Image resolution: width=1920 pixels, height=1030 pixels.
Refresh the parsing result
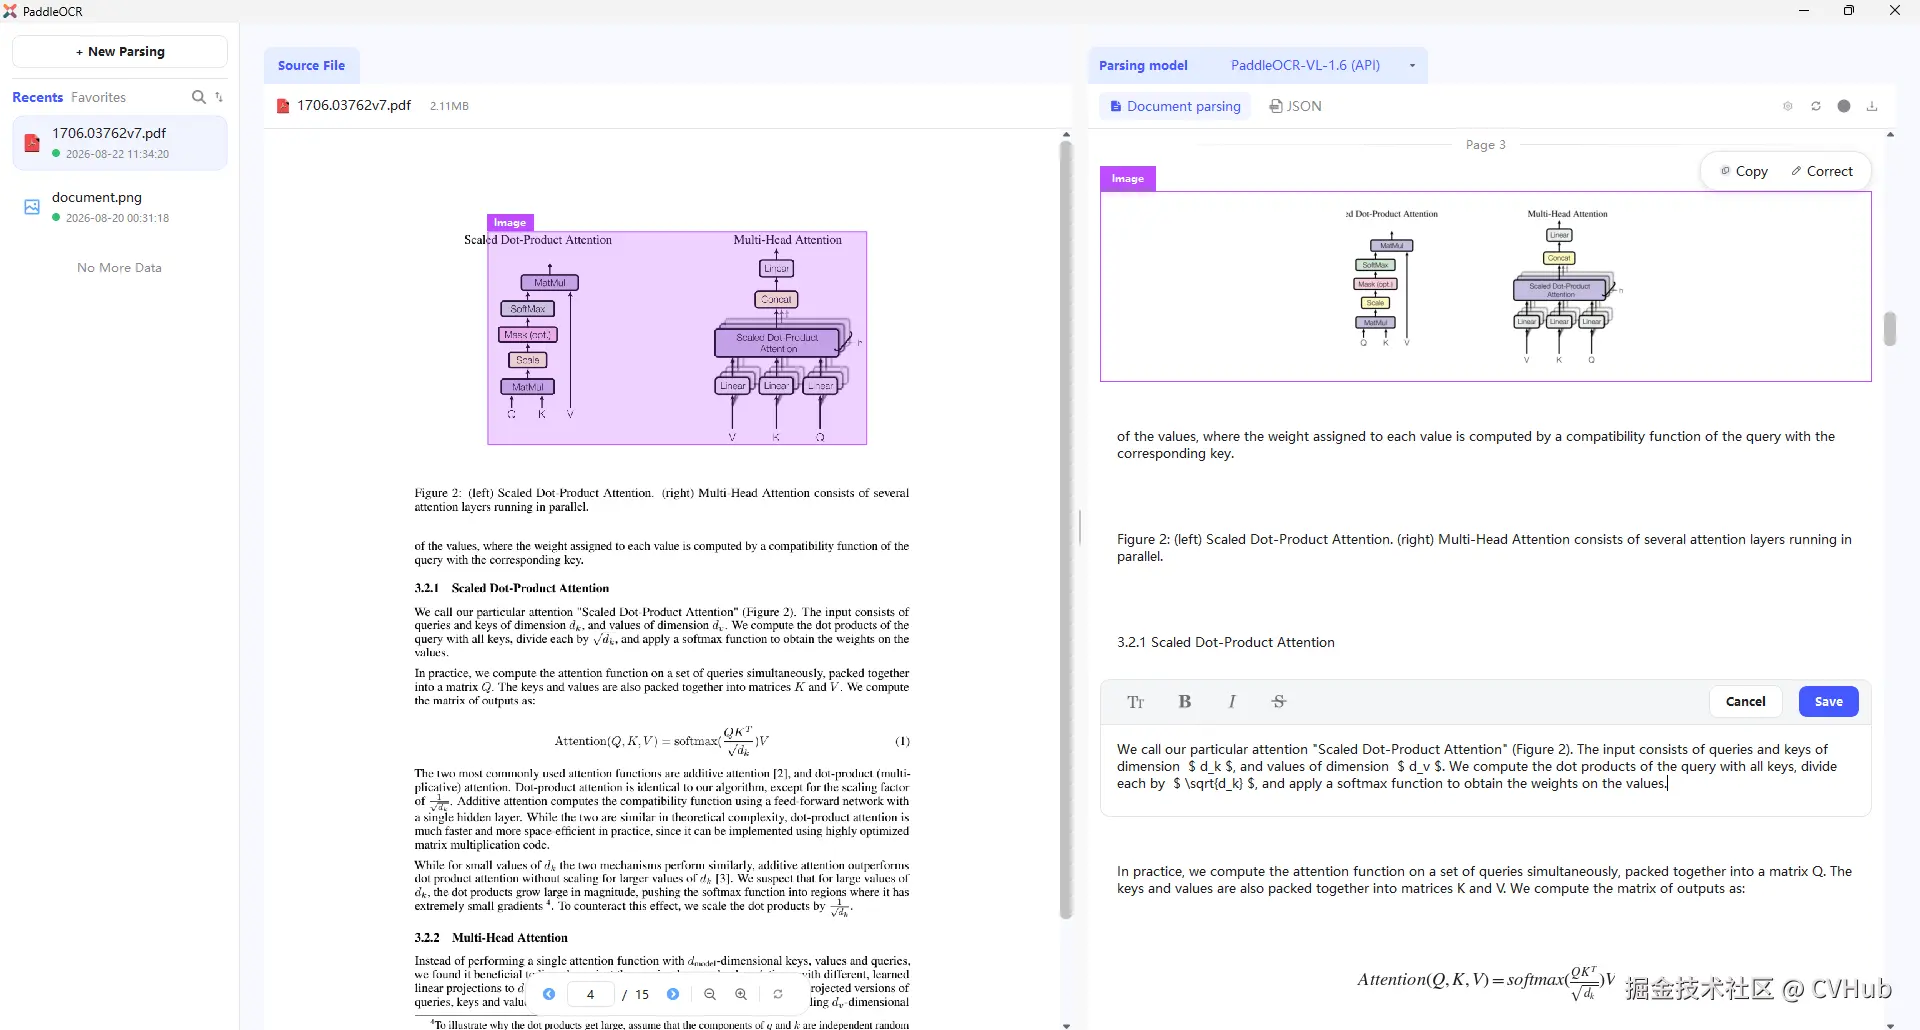(1816, 106)
